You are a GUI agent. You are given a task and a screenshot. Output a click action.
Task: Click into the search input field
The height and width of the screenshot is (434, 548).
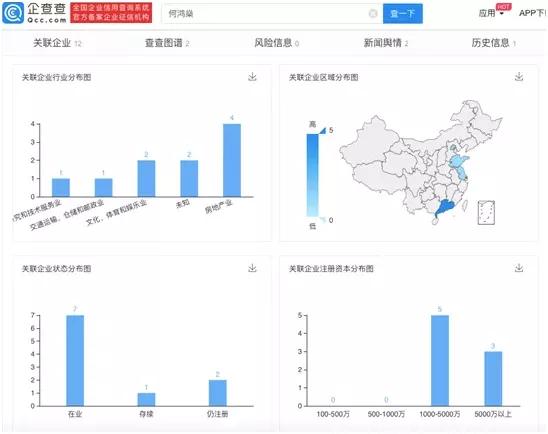266,14
